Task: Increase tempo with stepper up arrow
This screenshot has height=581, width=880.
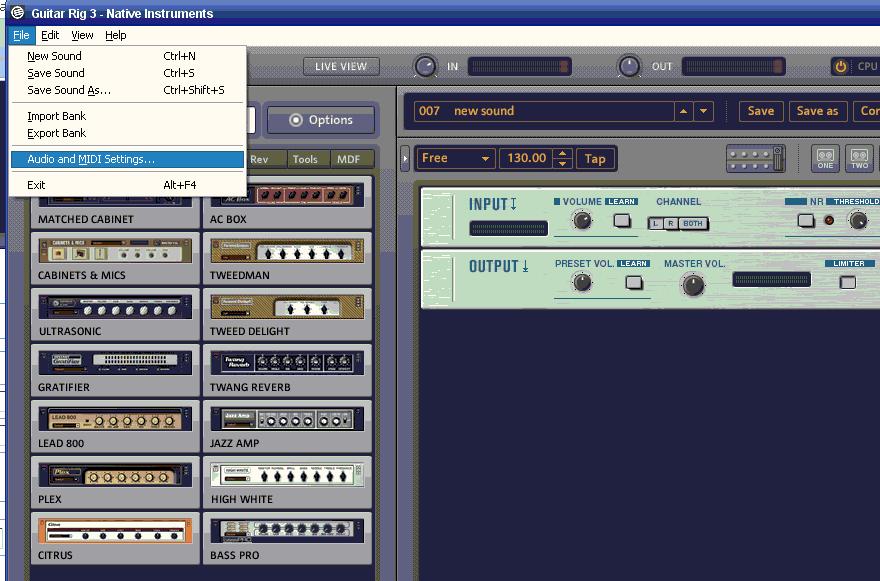Action: [563, 153]
